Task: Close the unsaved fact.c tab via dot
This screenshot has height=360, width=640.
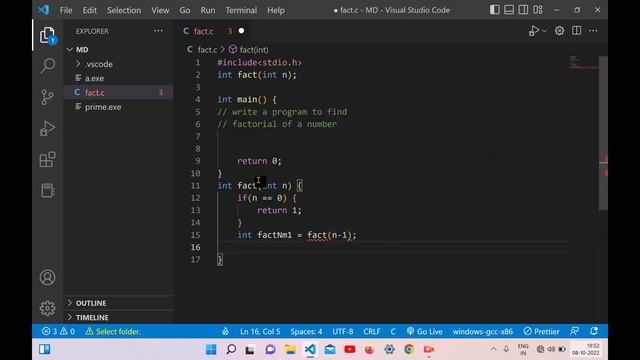Action: 241,31
